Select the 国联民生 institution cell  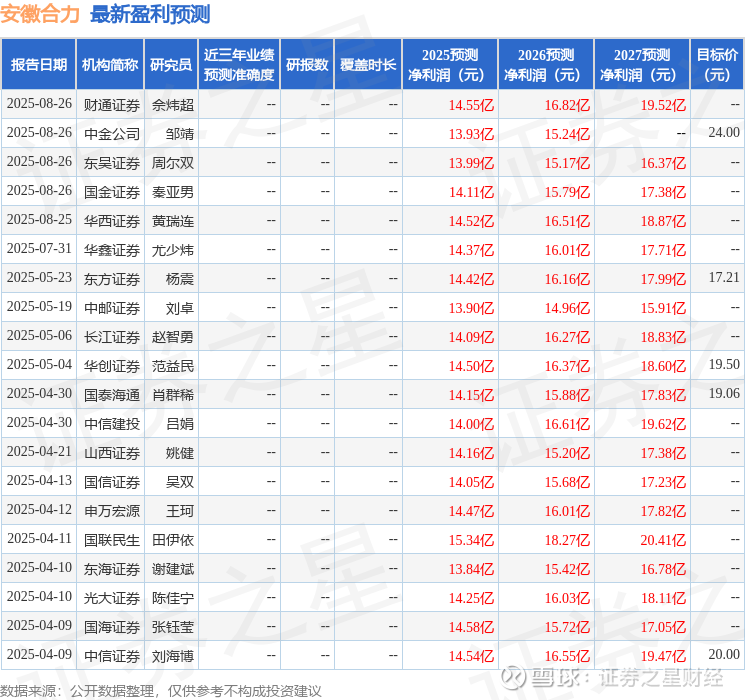pos(112,540)
